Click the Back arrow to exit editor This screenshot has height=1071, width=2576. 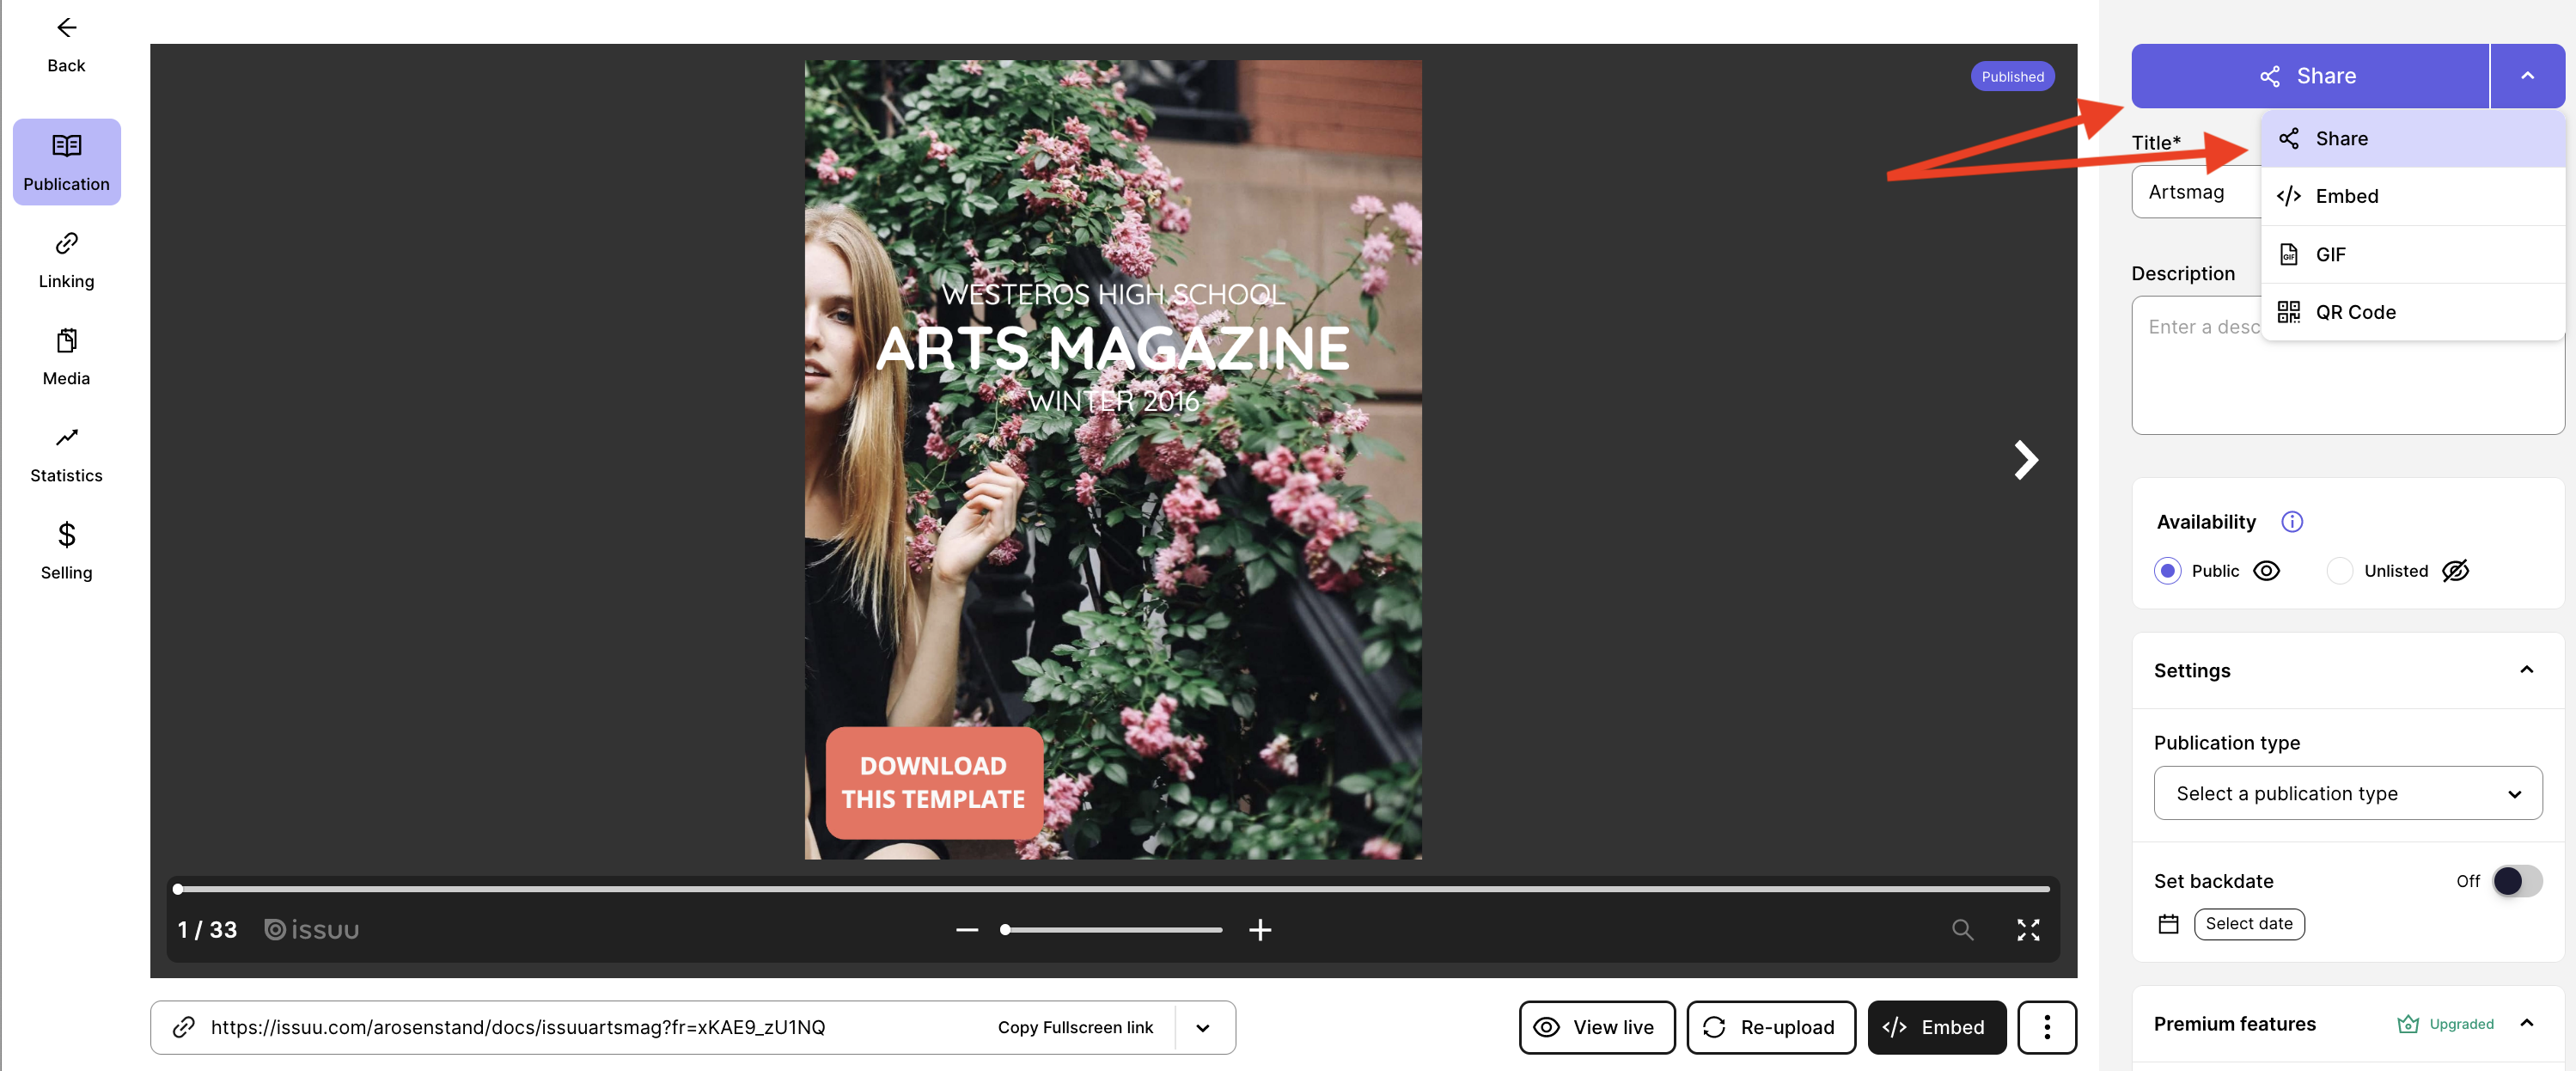pyautogui.click(x=66, y=27)
